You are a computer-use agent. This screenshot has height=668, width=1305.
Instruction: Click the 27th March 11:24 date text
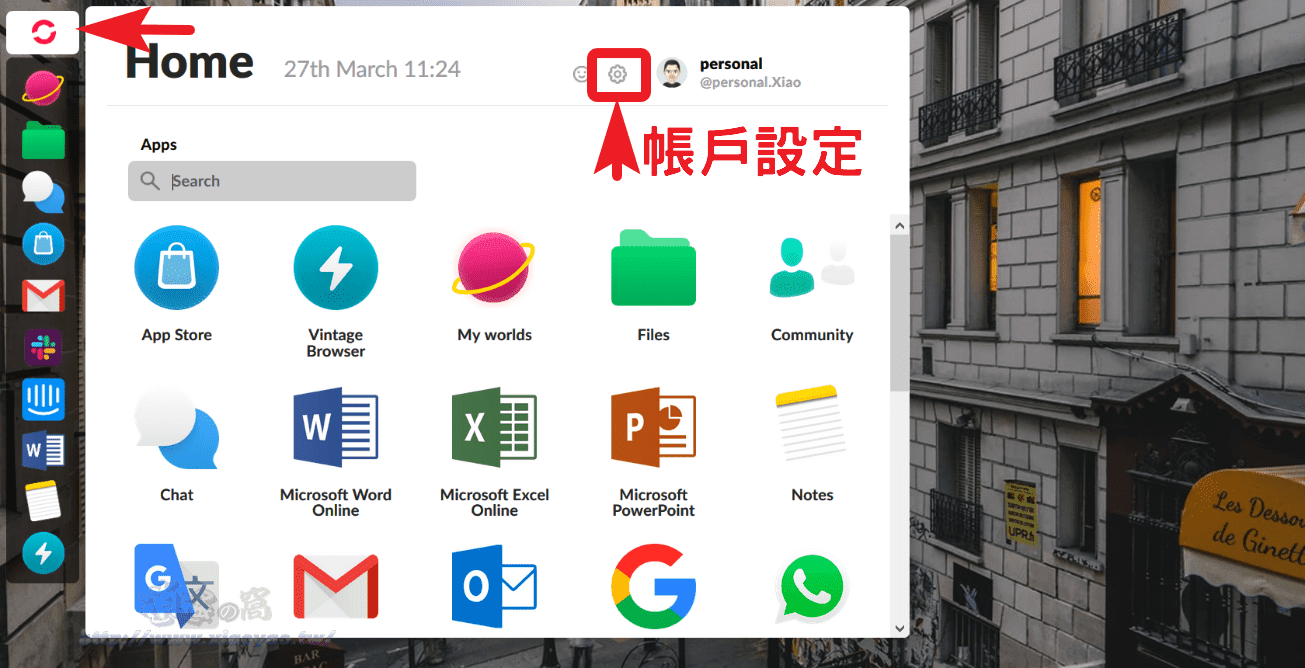[372, 69]
